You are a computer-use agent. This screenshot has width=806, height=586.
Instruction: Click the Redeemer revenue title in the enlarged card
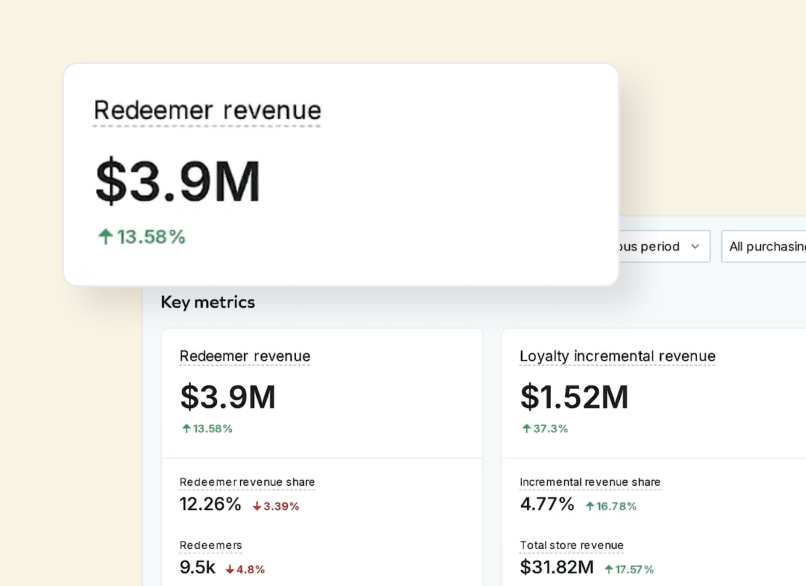point(207,110)
